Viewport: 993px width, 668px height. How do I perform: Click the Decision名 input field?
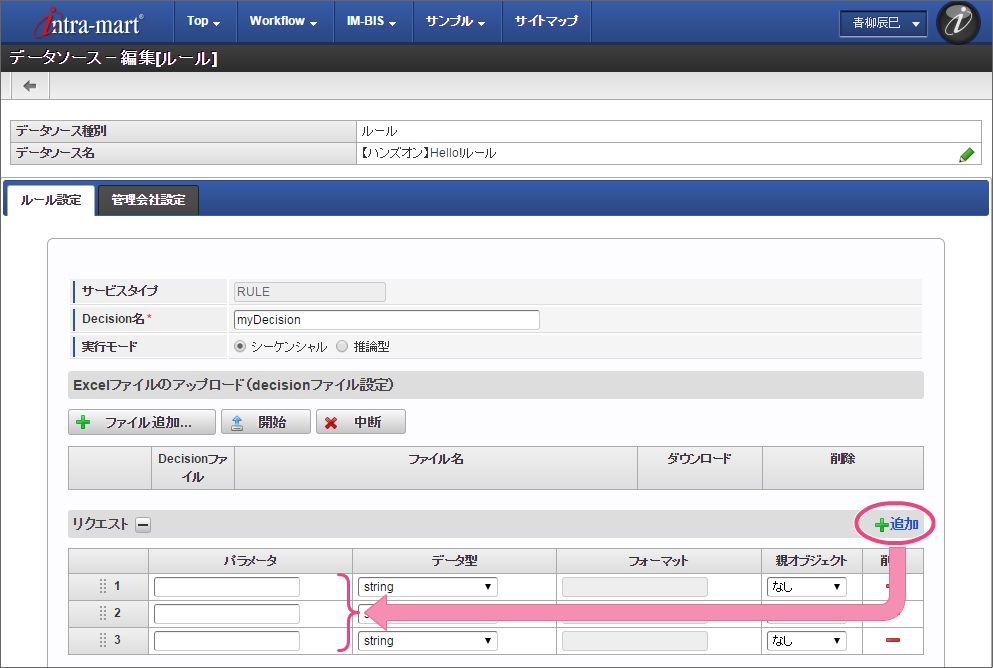(x=385, y=320)
